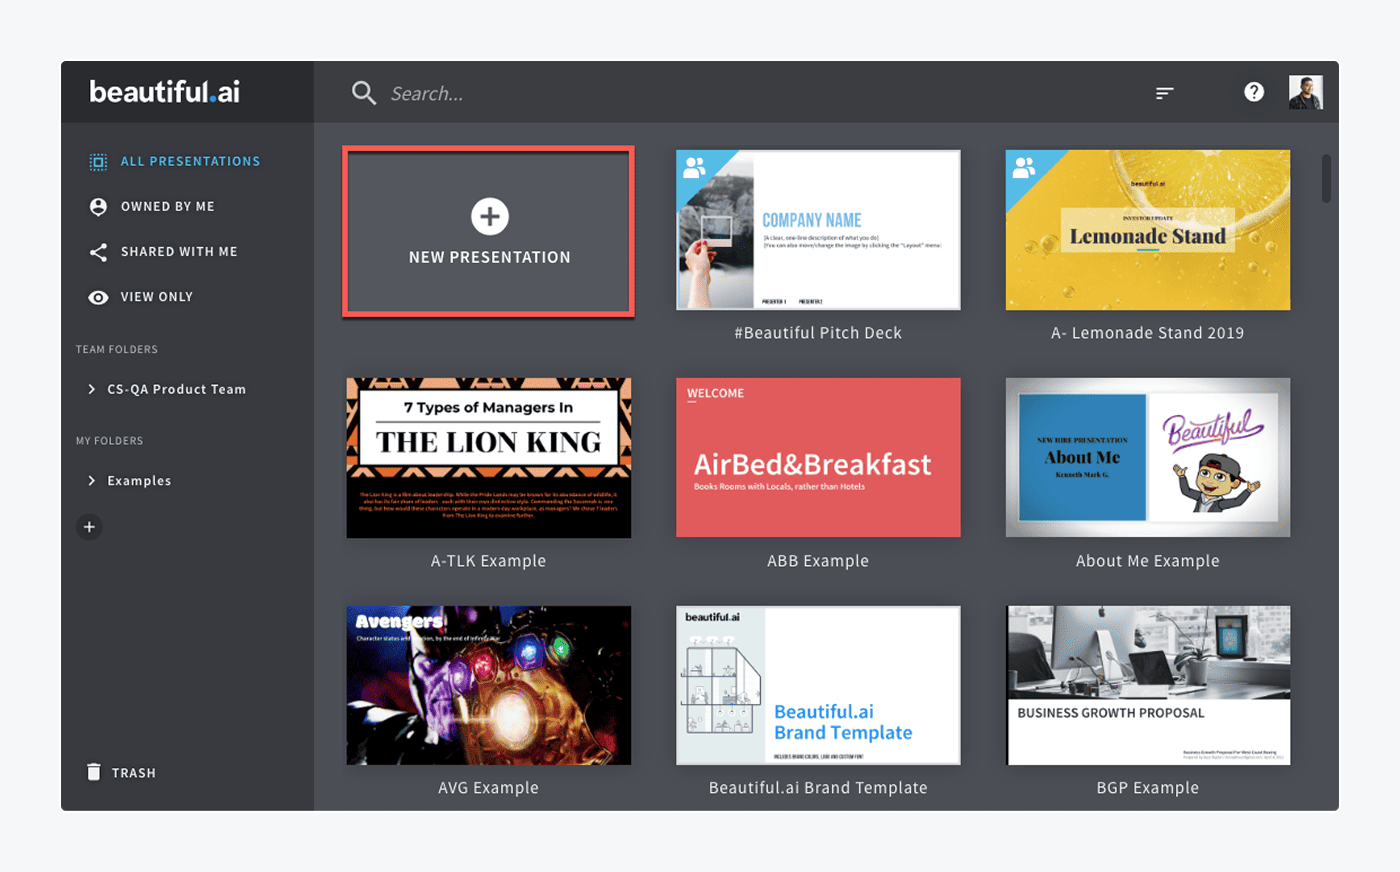Open the user profile avatar
This screenshot has height=872, width=1400.
pyautogui.click(x=1306, y=92)
